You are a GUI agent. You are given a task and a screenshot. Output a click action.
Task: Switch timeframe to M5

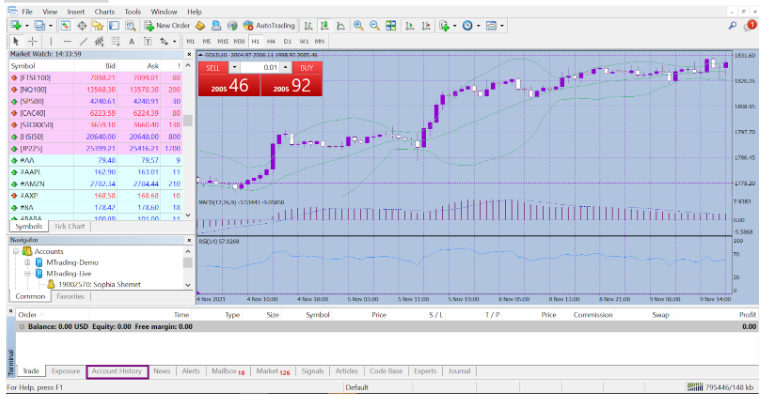click(206, 42)
